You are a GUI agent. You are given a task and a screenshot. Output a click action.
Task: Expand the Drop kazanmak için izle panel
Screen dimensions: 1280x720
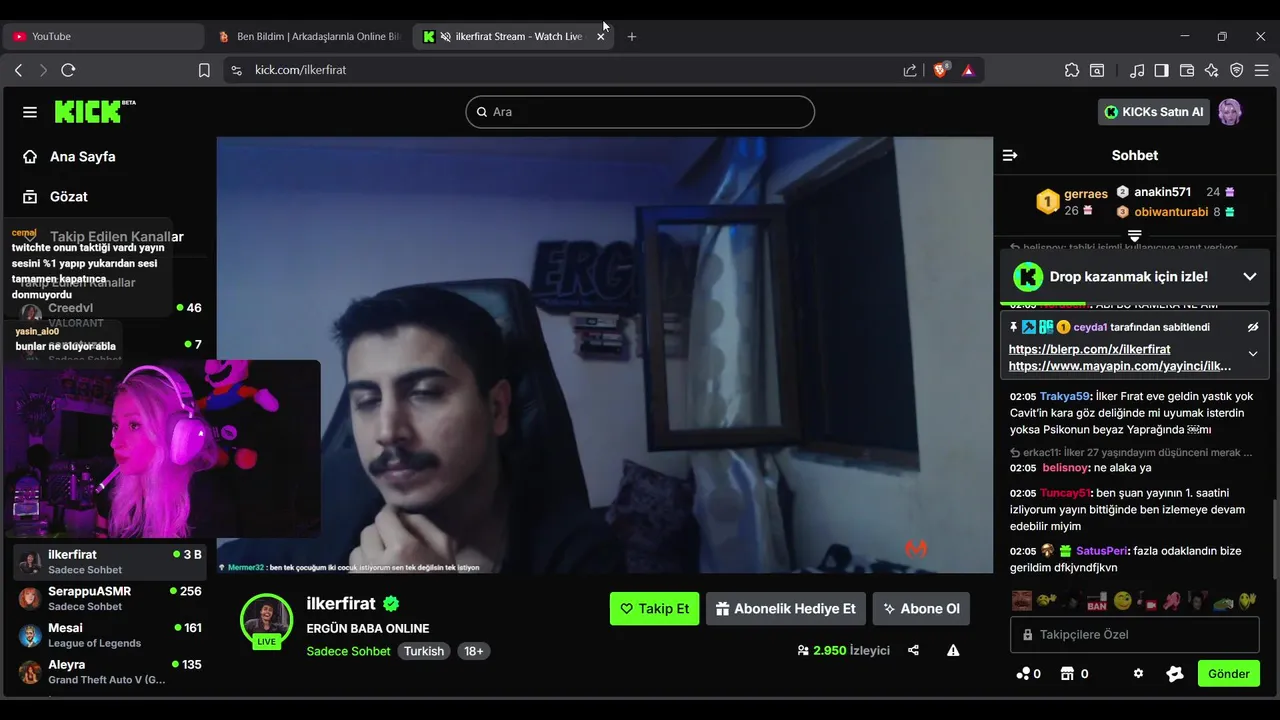[x=1250, y=276]
